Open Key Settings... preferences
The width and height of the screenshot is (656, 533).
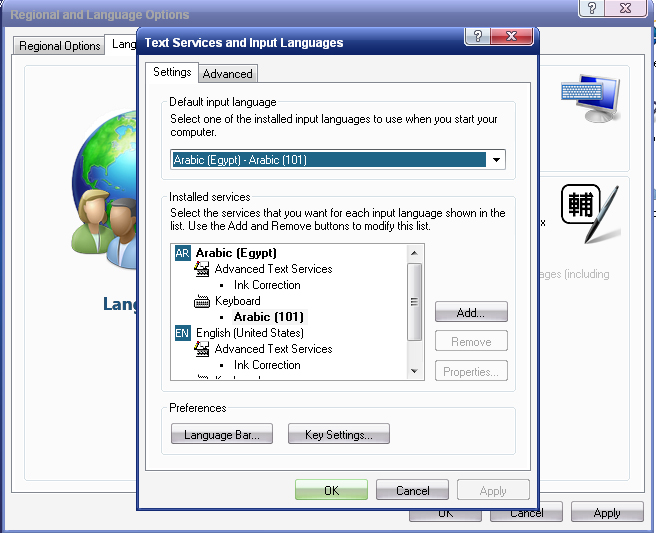(x=338, y=434)
